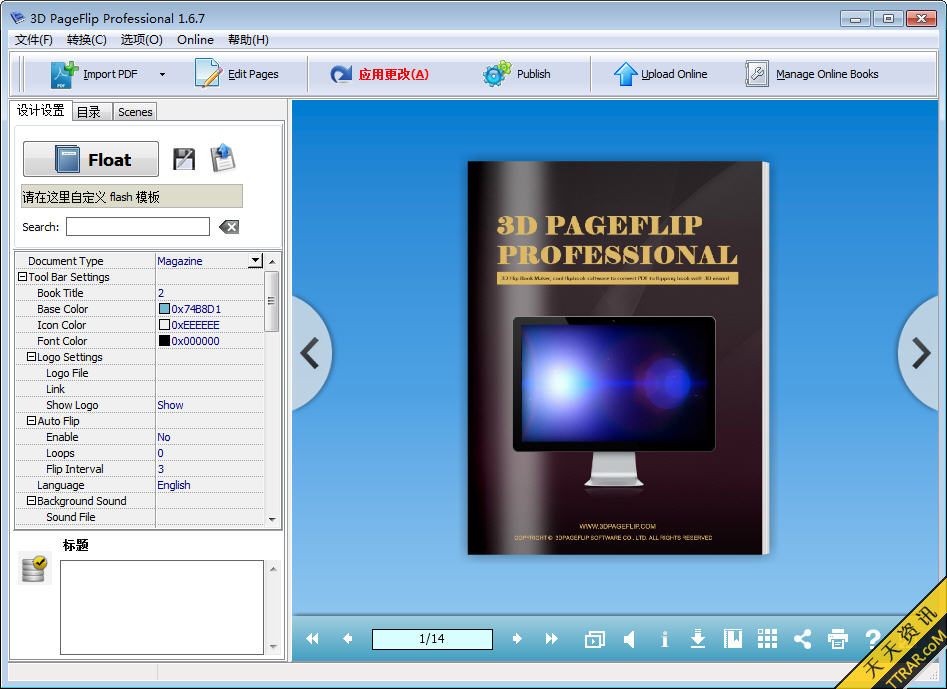
Task: Toggle the fullscreen view icon
Action: pos(595,639)
